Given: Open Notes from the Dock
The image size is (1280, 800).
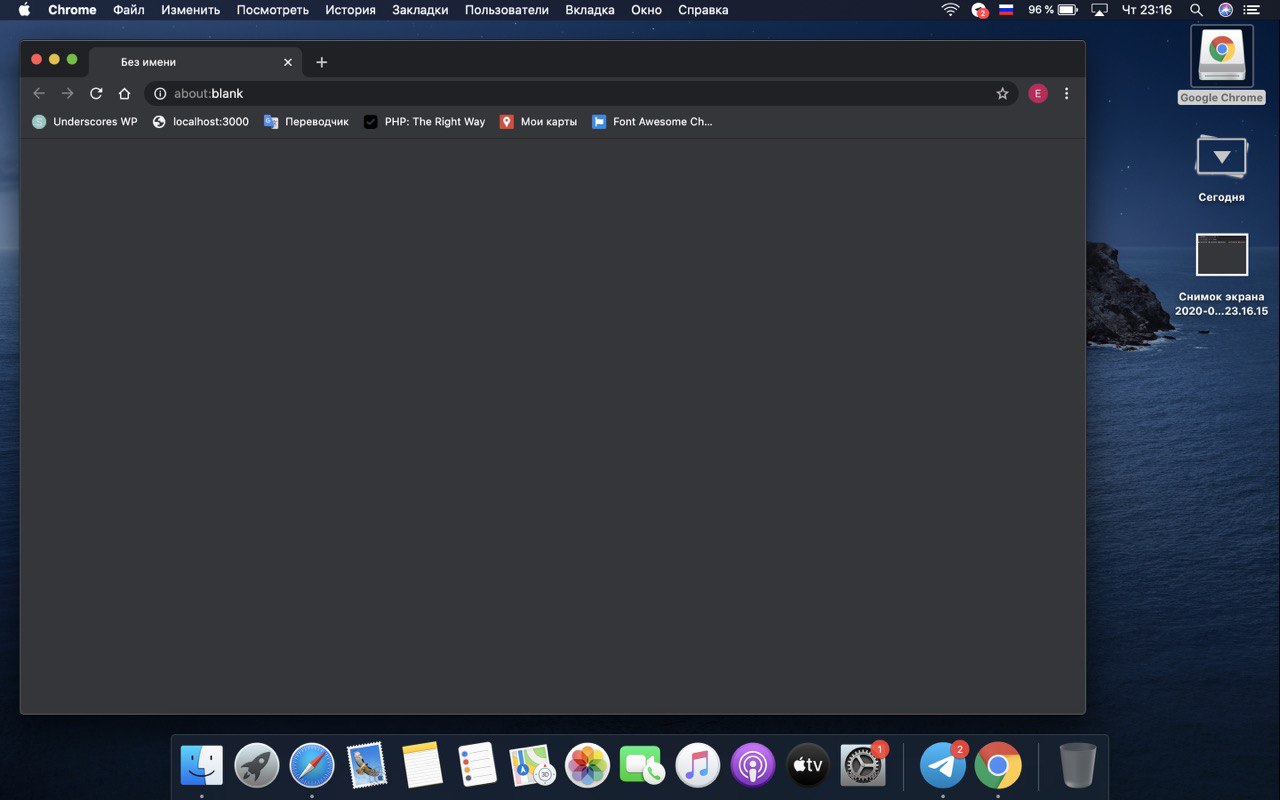Looking at the screenshot, I should coord(422,766).
